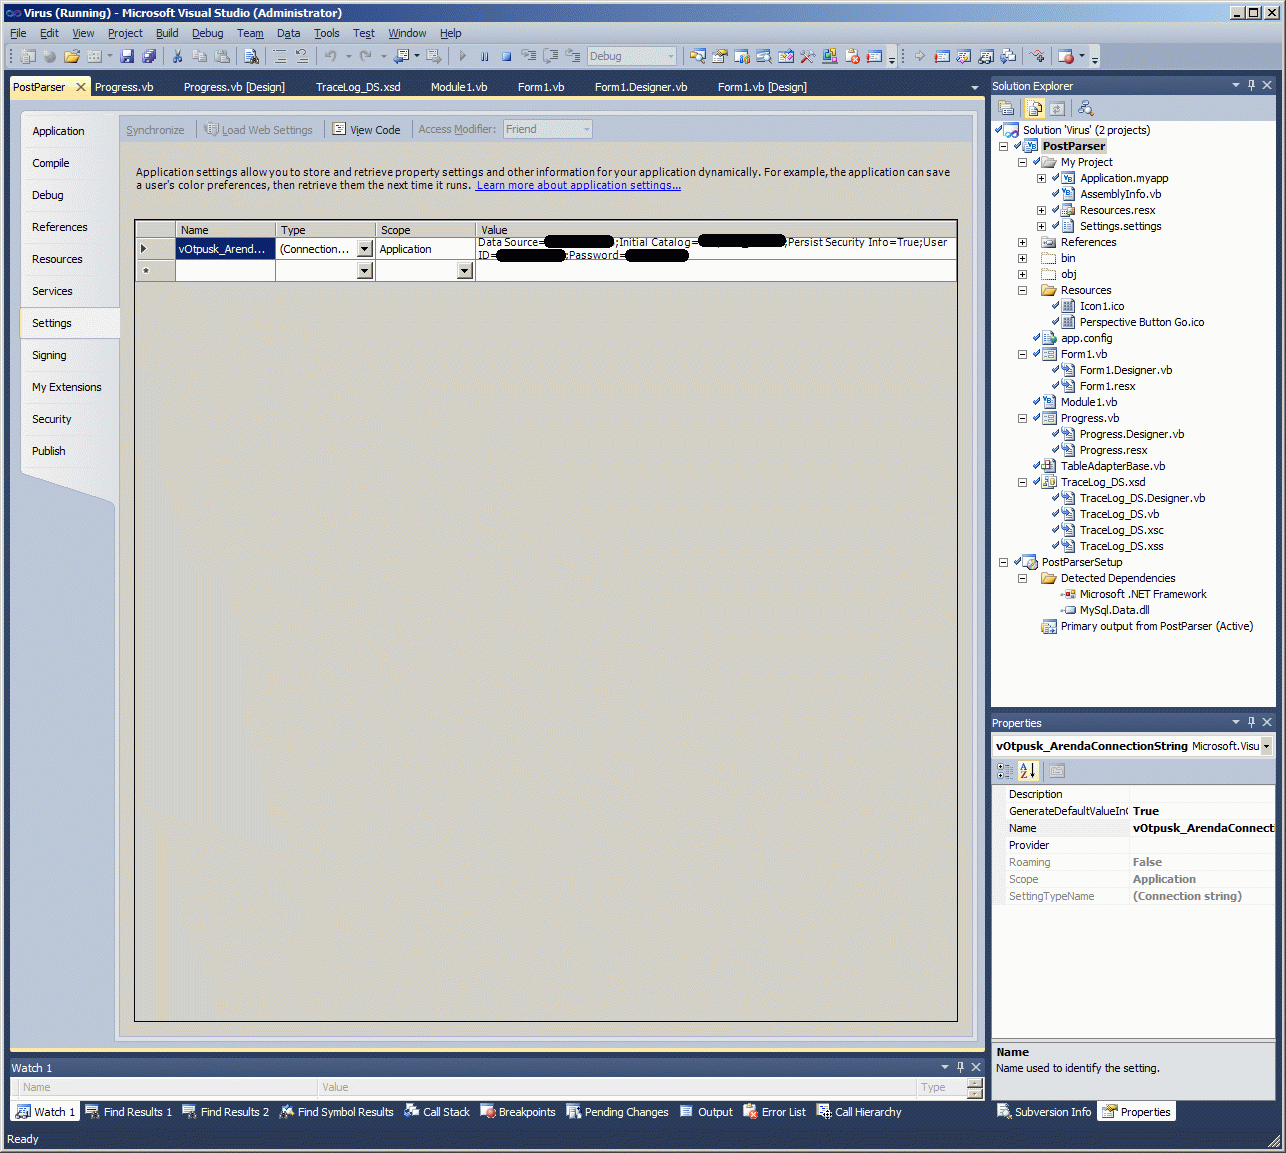The width and height of the screenshot is (1286, 1153).
Task: Collapse the PostParserSetup project node
Action: point(1003,562)
